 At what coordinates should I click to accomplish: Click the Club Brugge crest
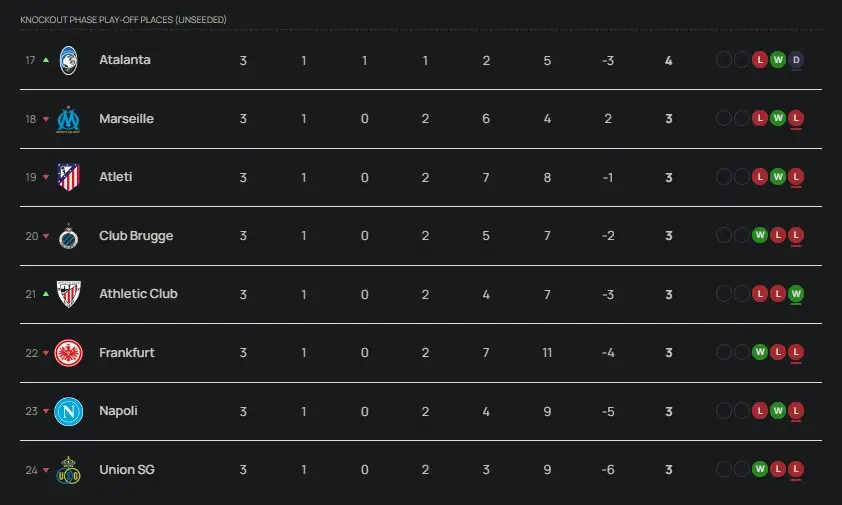(x=68, y=236)
